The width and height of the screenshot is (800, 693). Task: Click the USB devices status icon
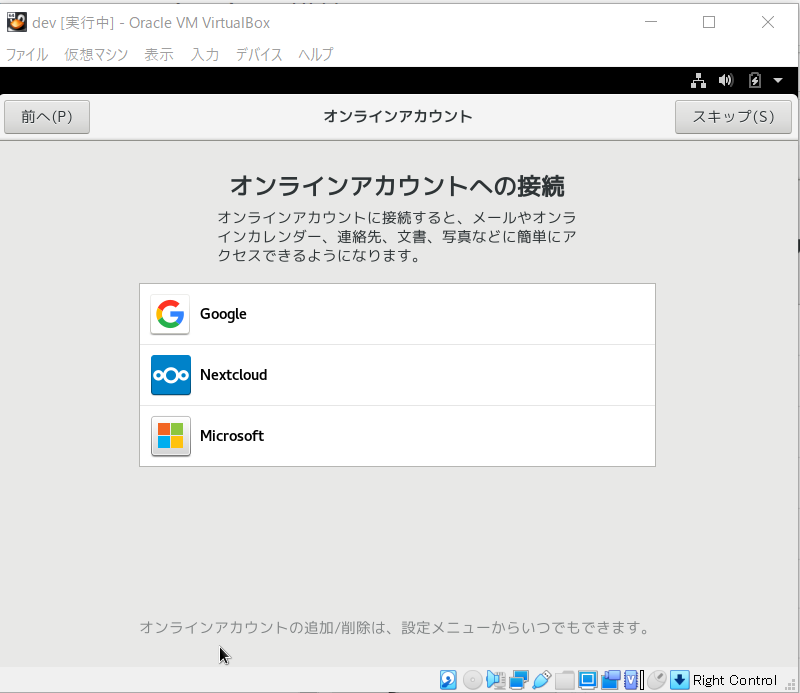(541, 680)
